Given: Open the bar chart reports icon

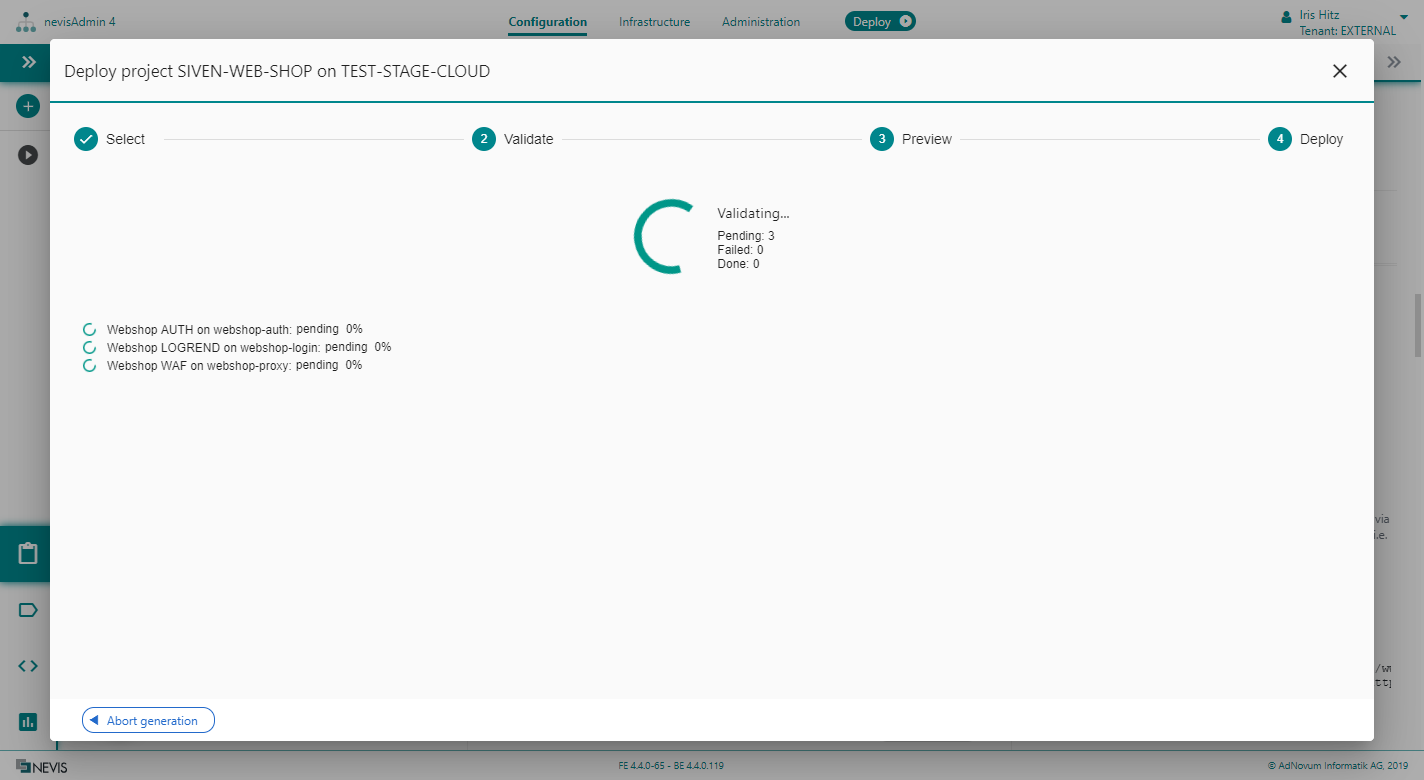Looking at the screenshot, I should click(28, 721).
